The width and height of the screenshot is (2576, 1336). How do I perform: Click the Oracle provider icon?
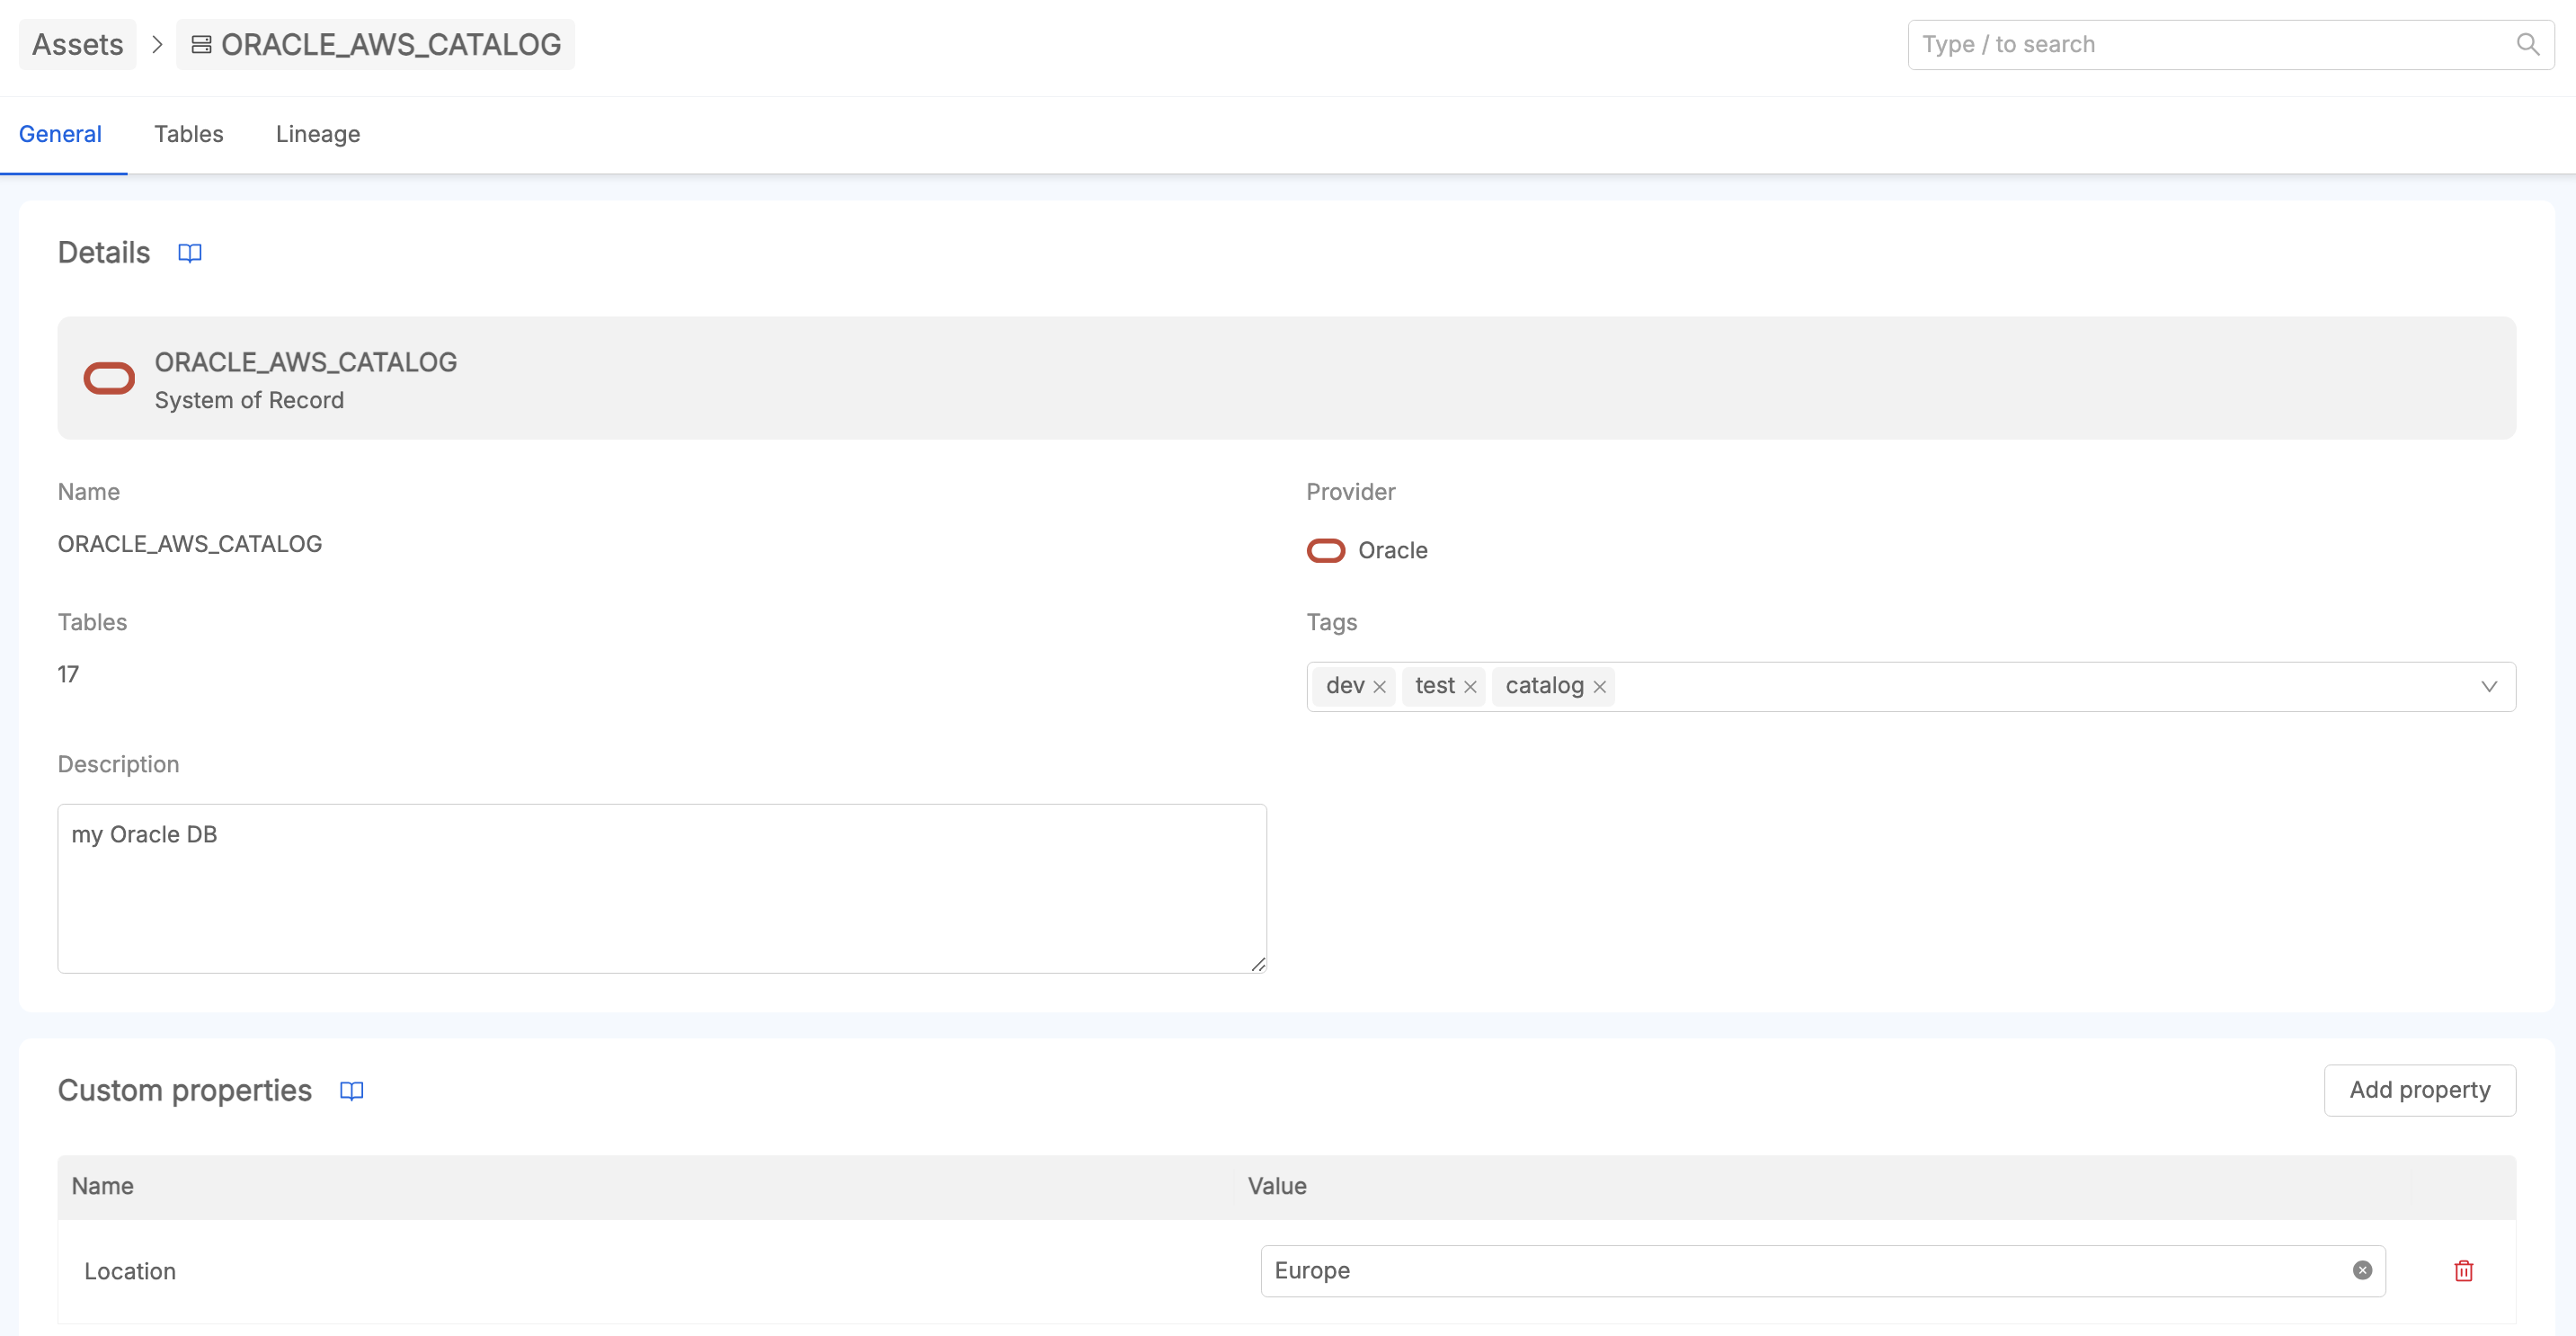pyautogui.click(x=1326, y=550)
